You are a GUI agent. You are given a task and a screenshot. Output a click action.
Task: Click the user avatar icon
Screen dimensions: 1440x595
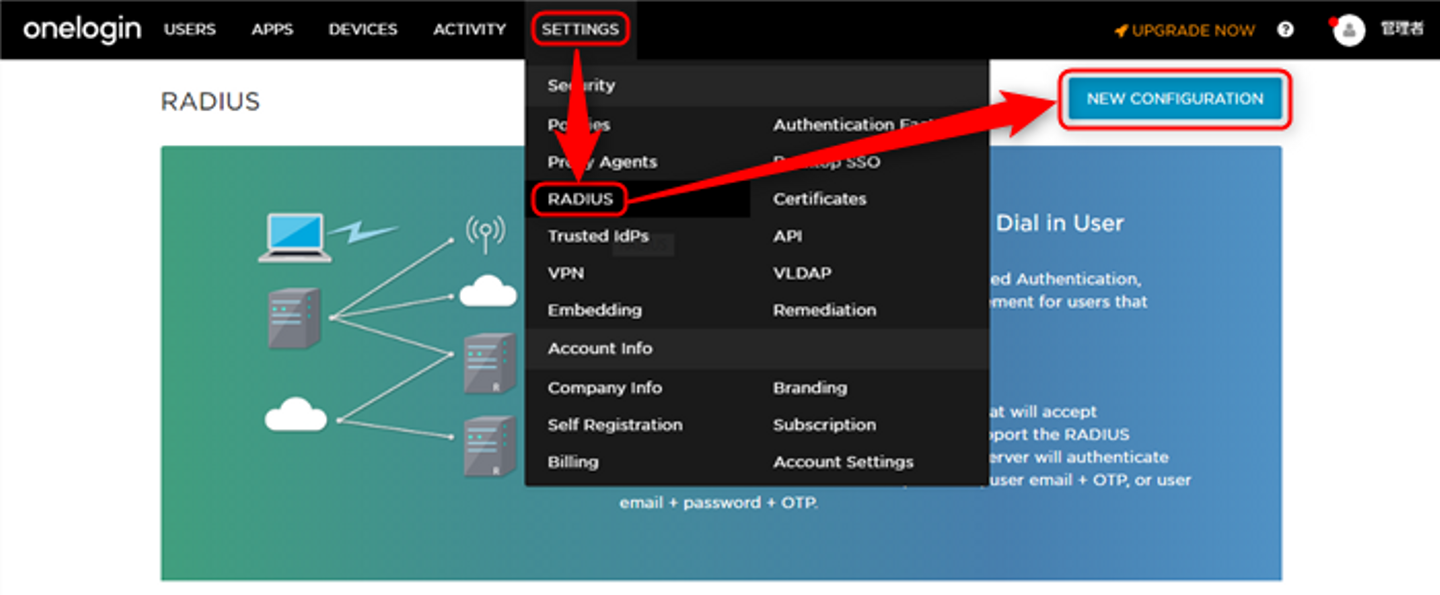click(x=1349, y=30)
